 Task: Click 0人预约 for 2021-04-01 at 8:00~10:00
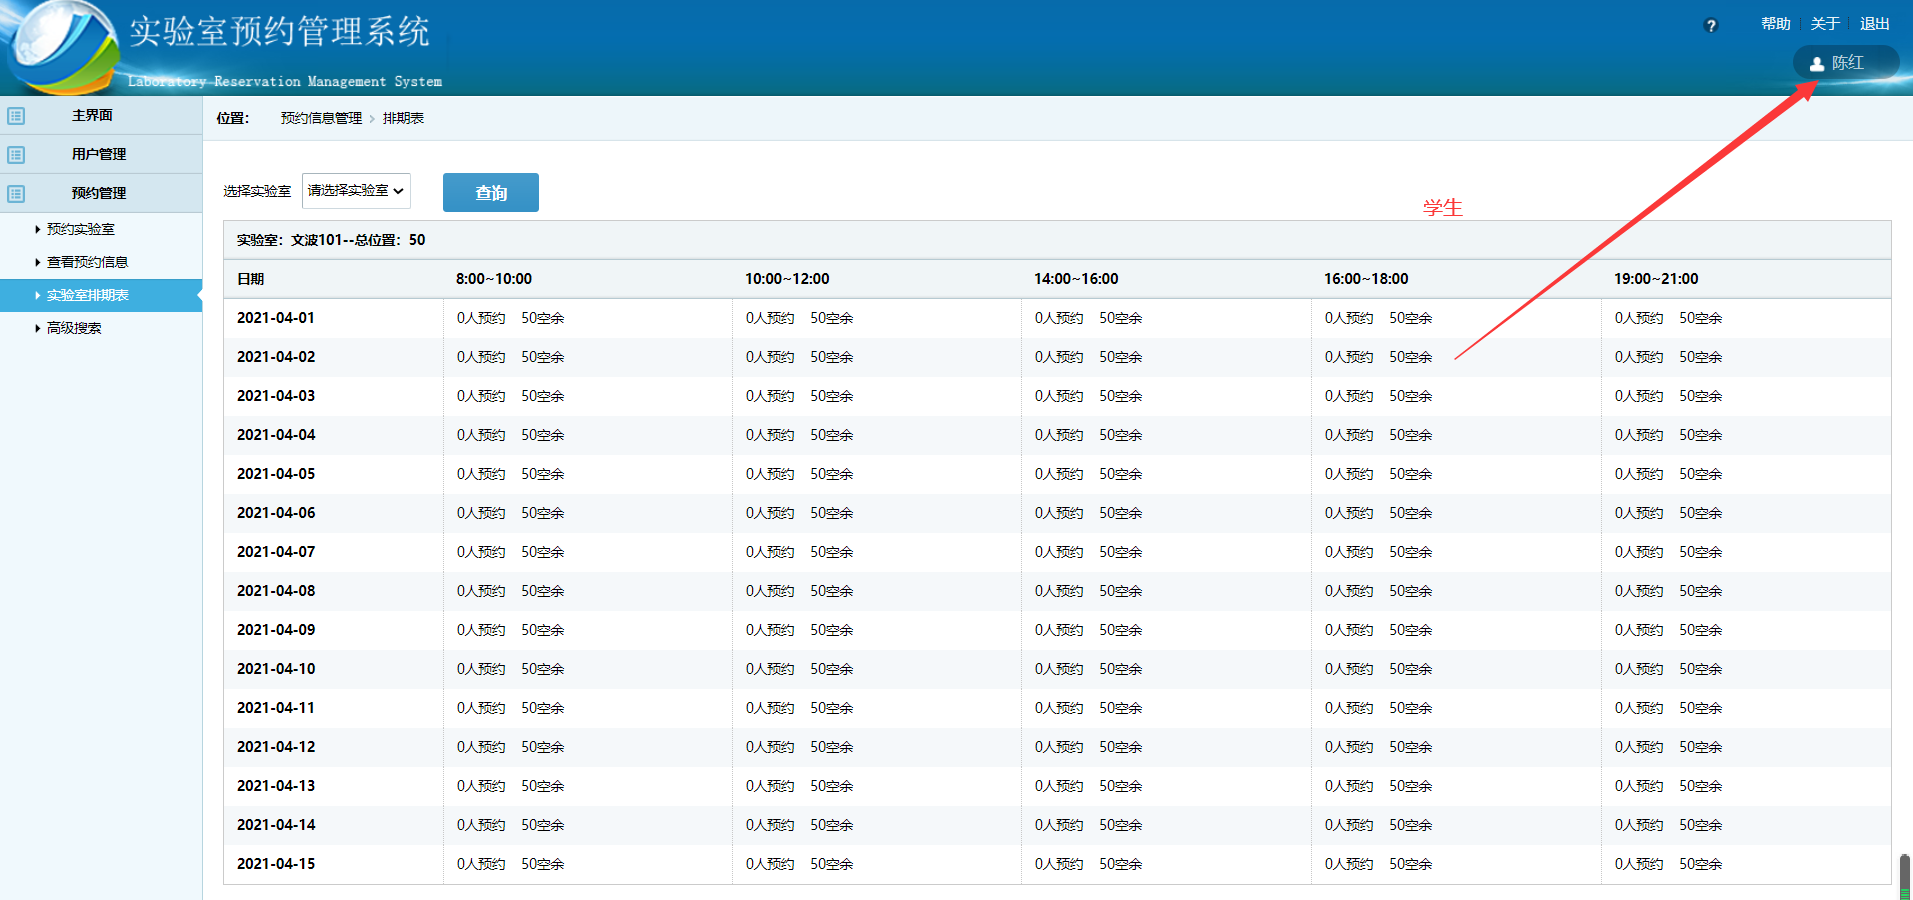[x=481, y=318]
